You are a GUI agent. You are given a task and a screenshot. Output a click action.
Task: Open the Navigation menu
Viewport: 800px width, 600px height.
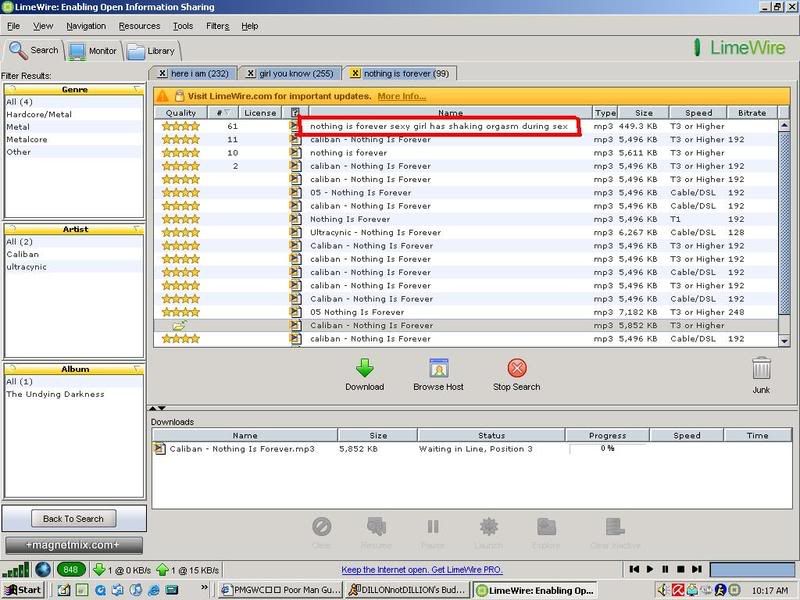86,26
